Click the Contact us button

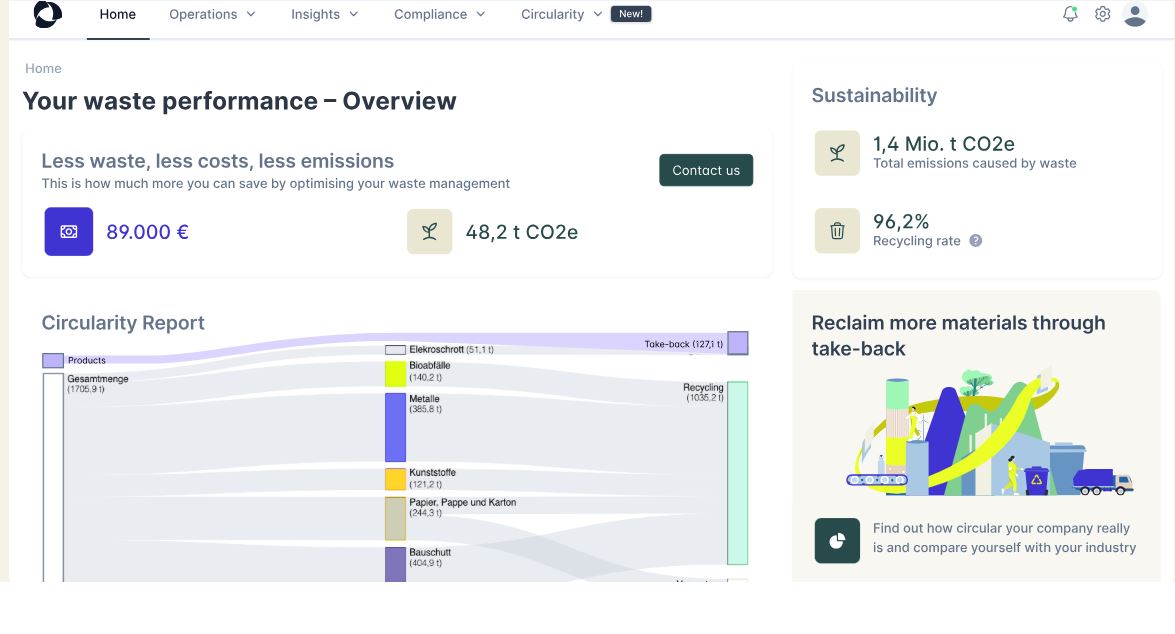706,170
